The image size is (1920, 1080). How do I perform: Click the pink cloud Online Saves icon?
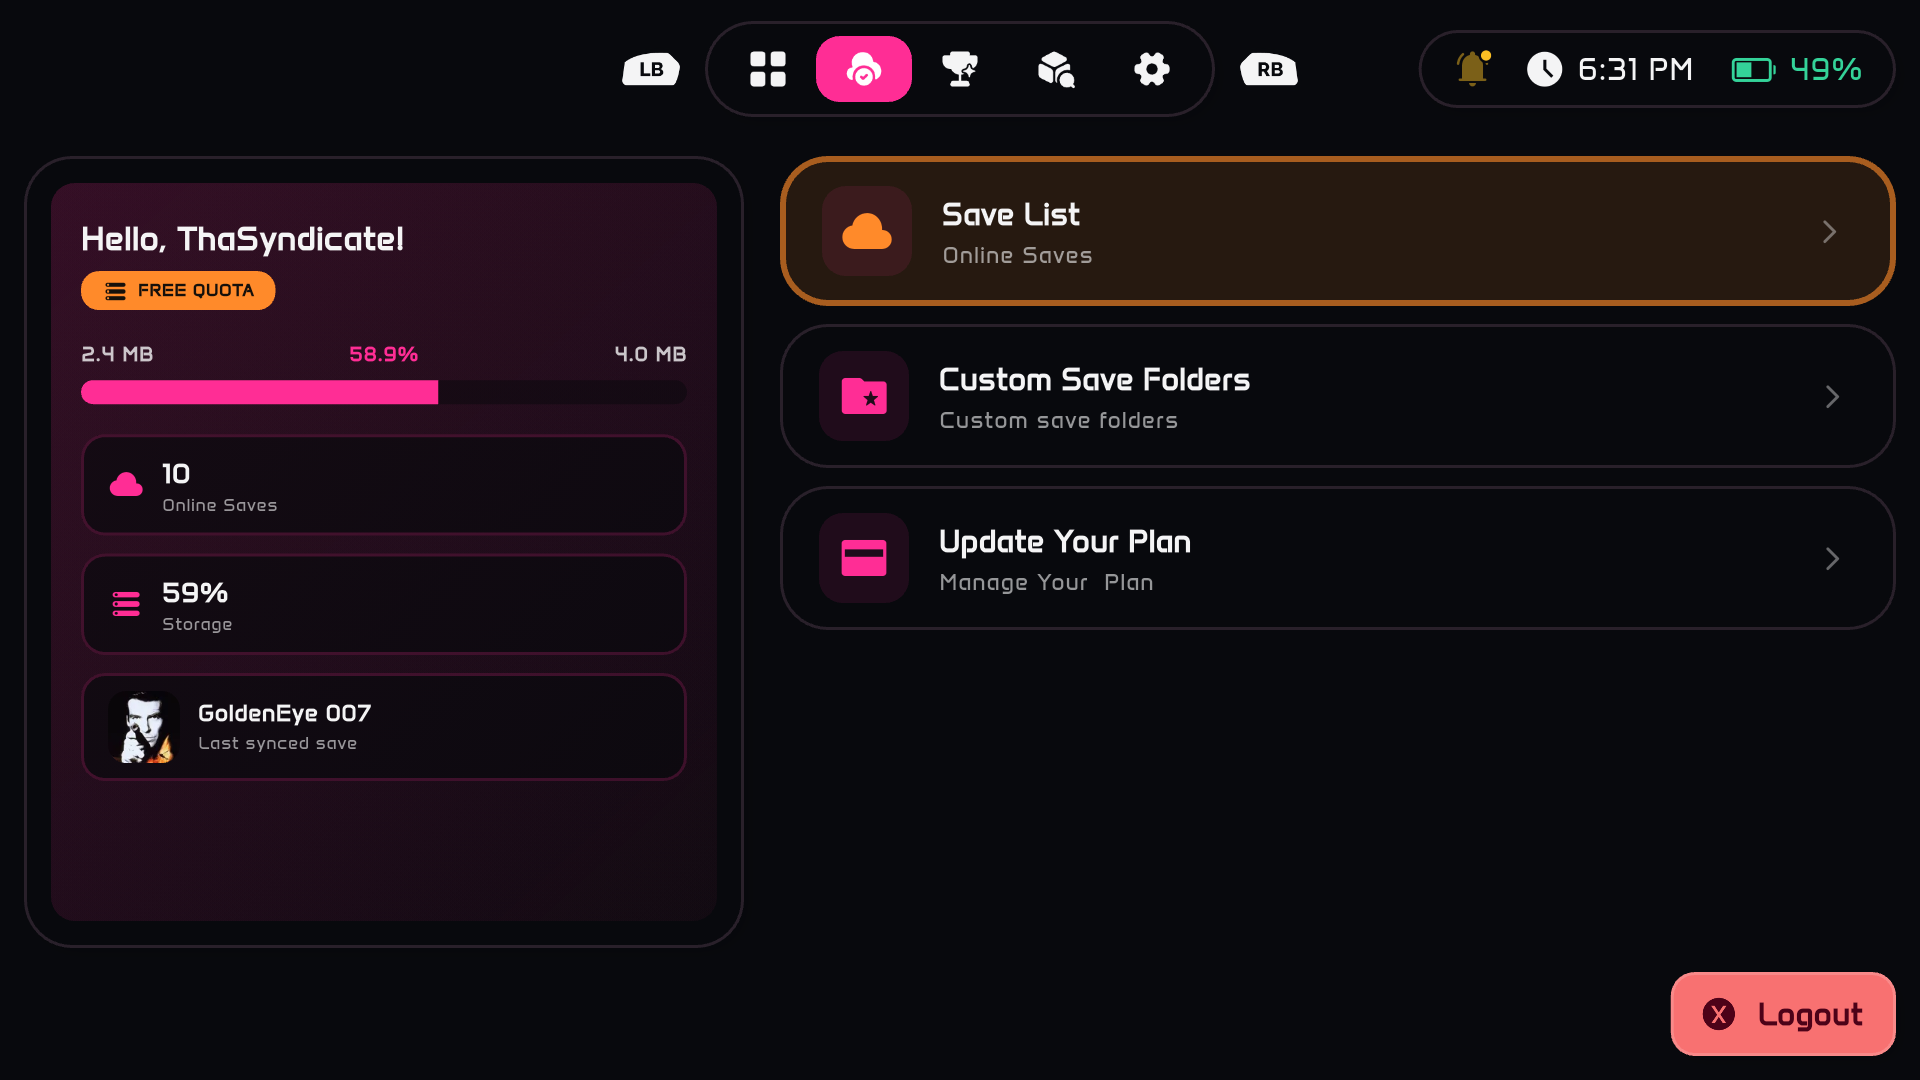click(x=126, y=485)
